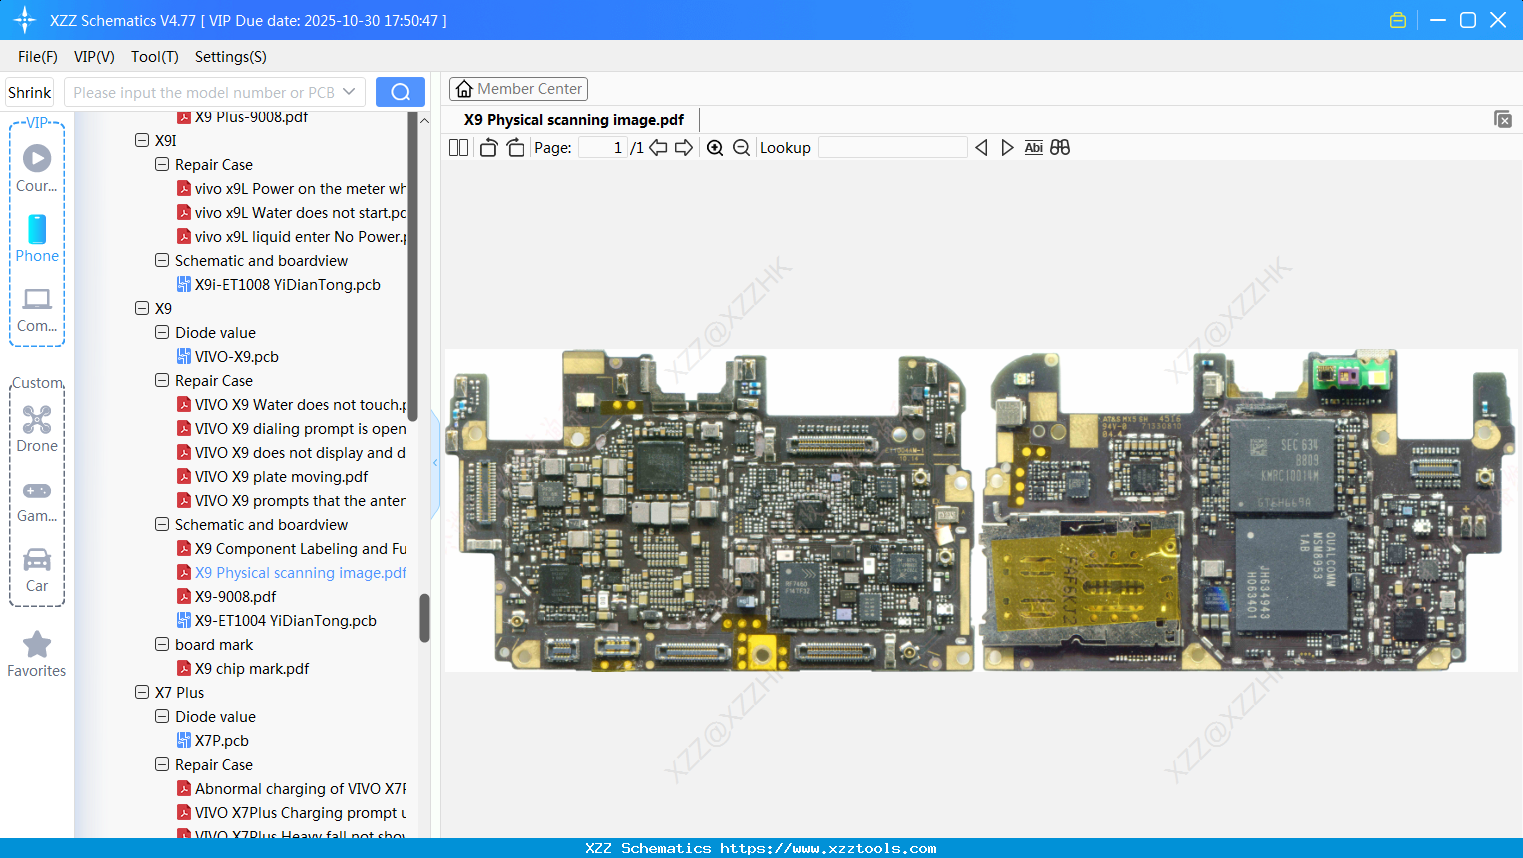Viewport: 1523px width, 858px height.
Task: Click the file tree vertical scrollbar thumb
Action: 424,618
